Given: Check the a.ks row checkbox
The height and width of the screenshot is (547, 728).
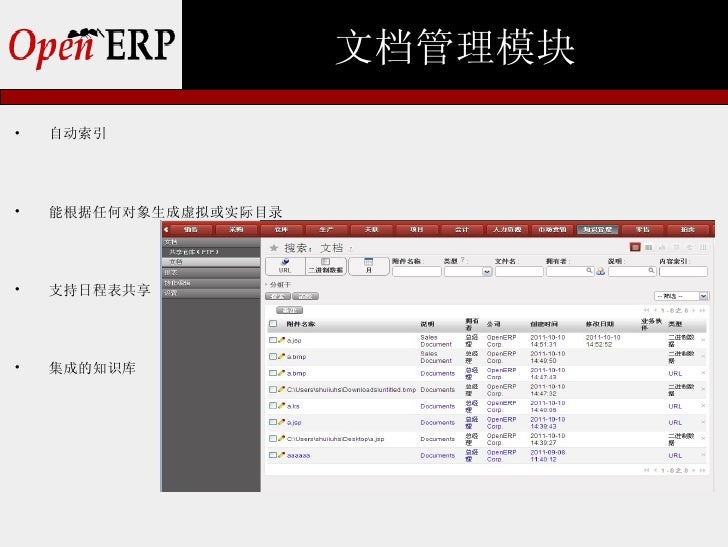Looking at the screenshot, I should [273, 405].
